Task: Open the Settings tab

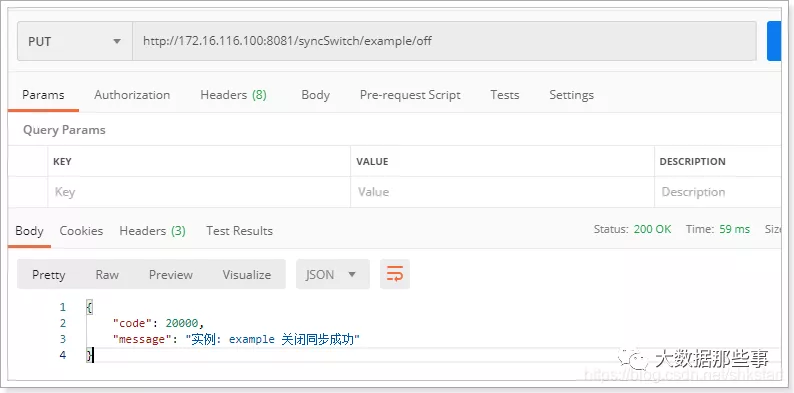Action: coord(572,95)
